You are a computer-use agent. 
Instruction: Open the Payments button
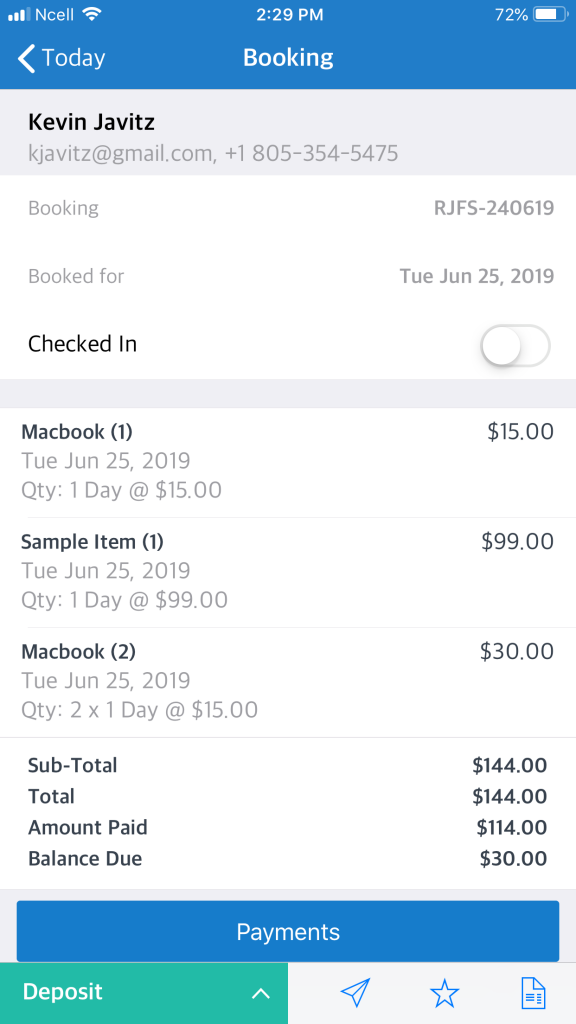[x=288, y=931]
